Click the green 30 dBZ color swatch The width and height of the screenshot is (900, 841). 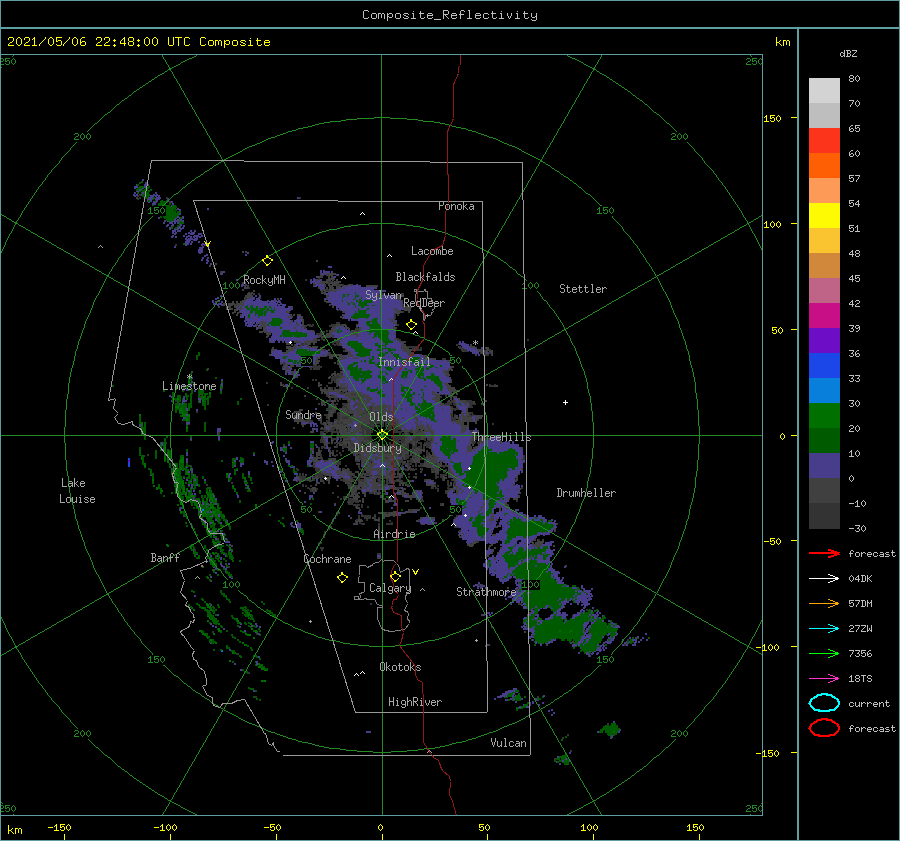[x=824, y=415]
